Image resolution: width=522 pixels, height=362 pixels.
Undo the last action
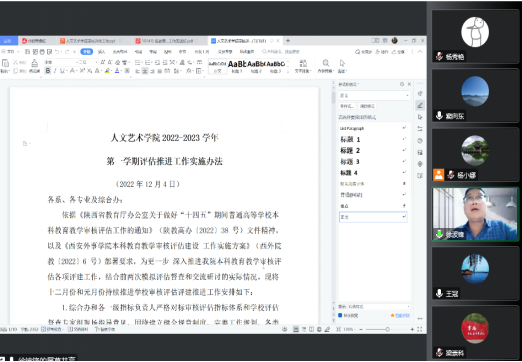tap(57, 52)
